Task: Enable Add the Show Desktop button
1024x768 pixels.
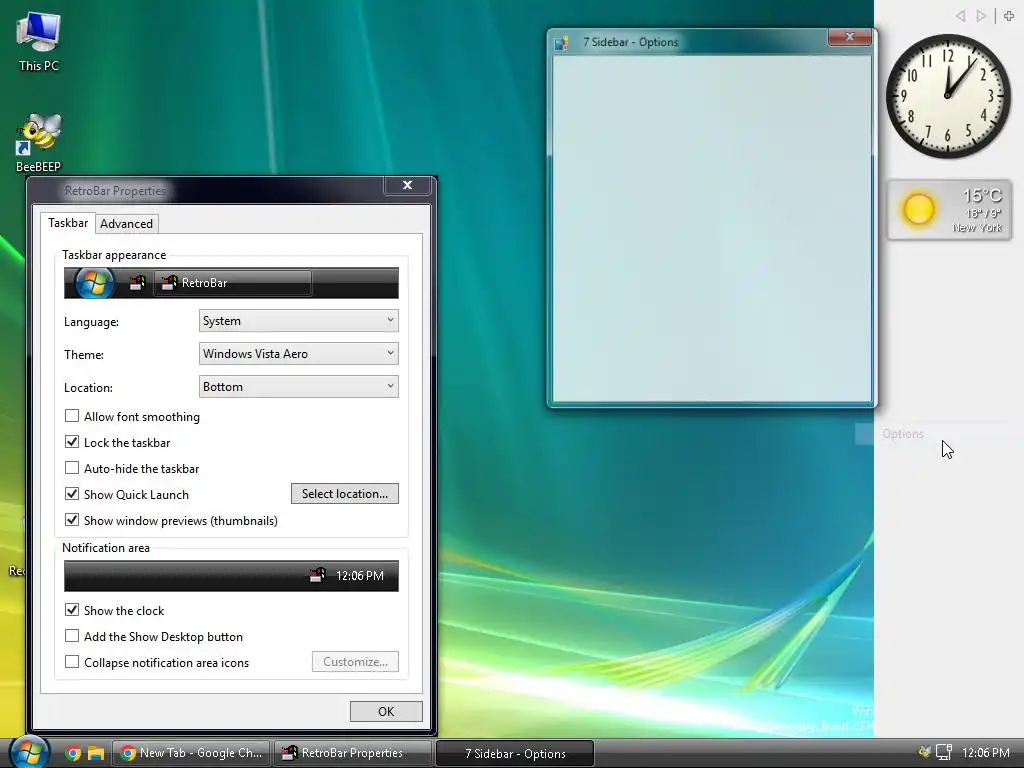Action: click(72, 636)
